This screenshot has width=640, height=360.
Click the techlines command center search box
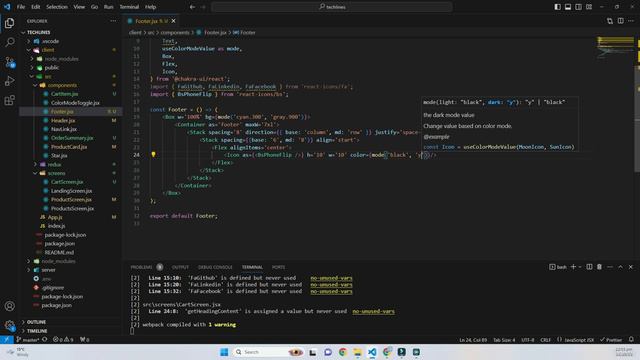click(332, 7)
